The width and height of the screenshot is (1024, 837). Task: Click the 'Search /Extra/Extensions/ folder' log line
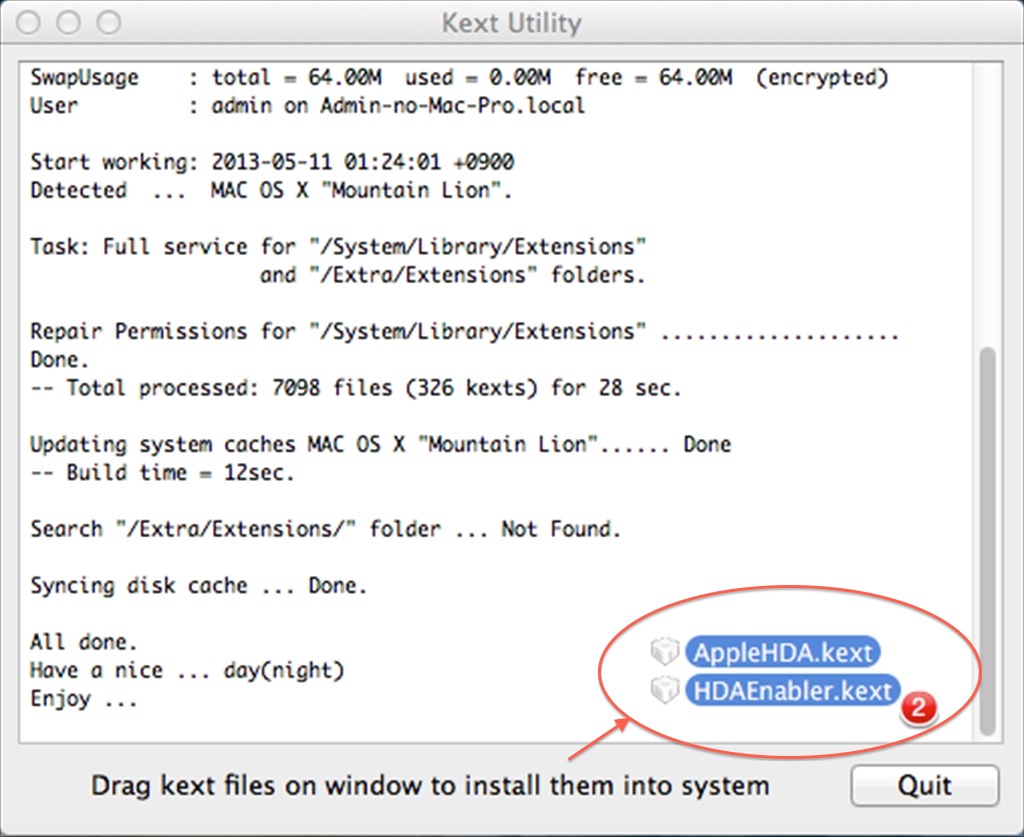click(x=325, y=529)
